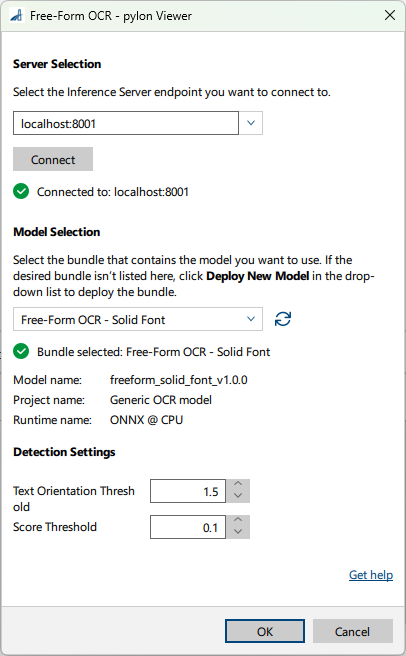Viewport: 406px width, 656px height.
Task: Increase Score Threshold with up arrow
Action: pyautogui.click(x=238, y=520)
